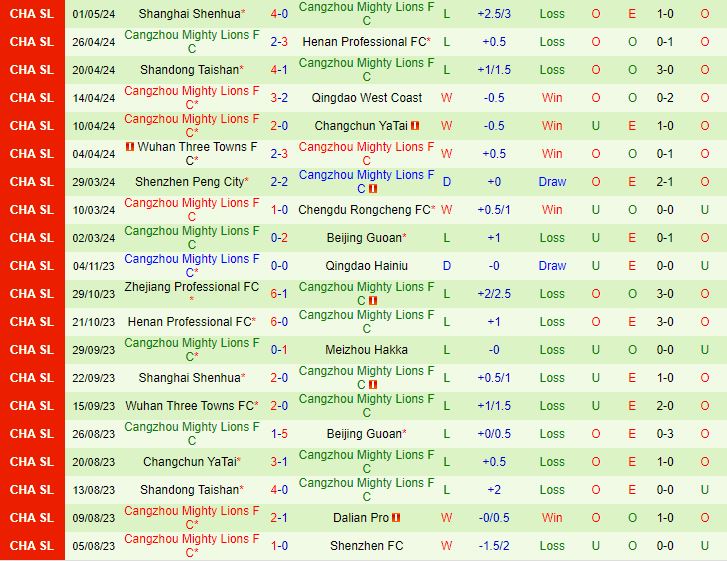Click score 3-2 versus Qingdao West Coast

279,98
